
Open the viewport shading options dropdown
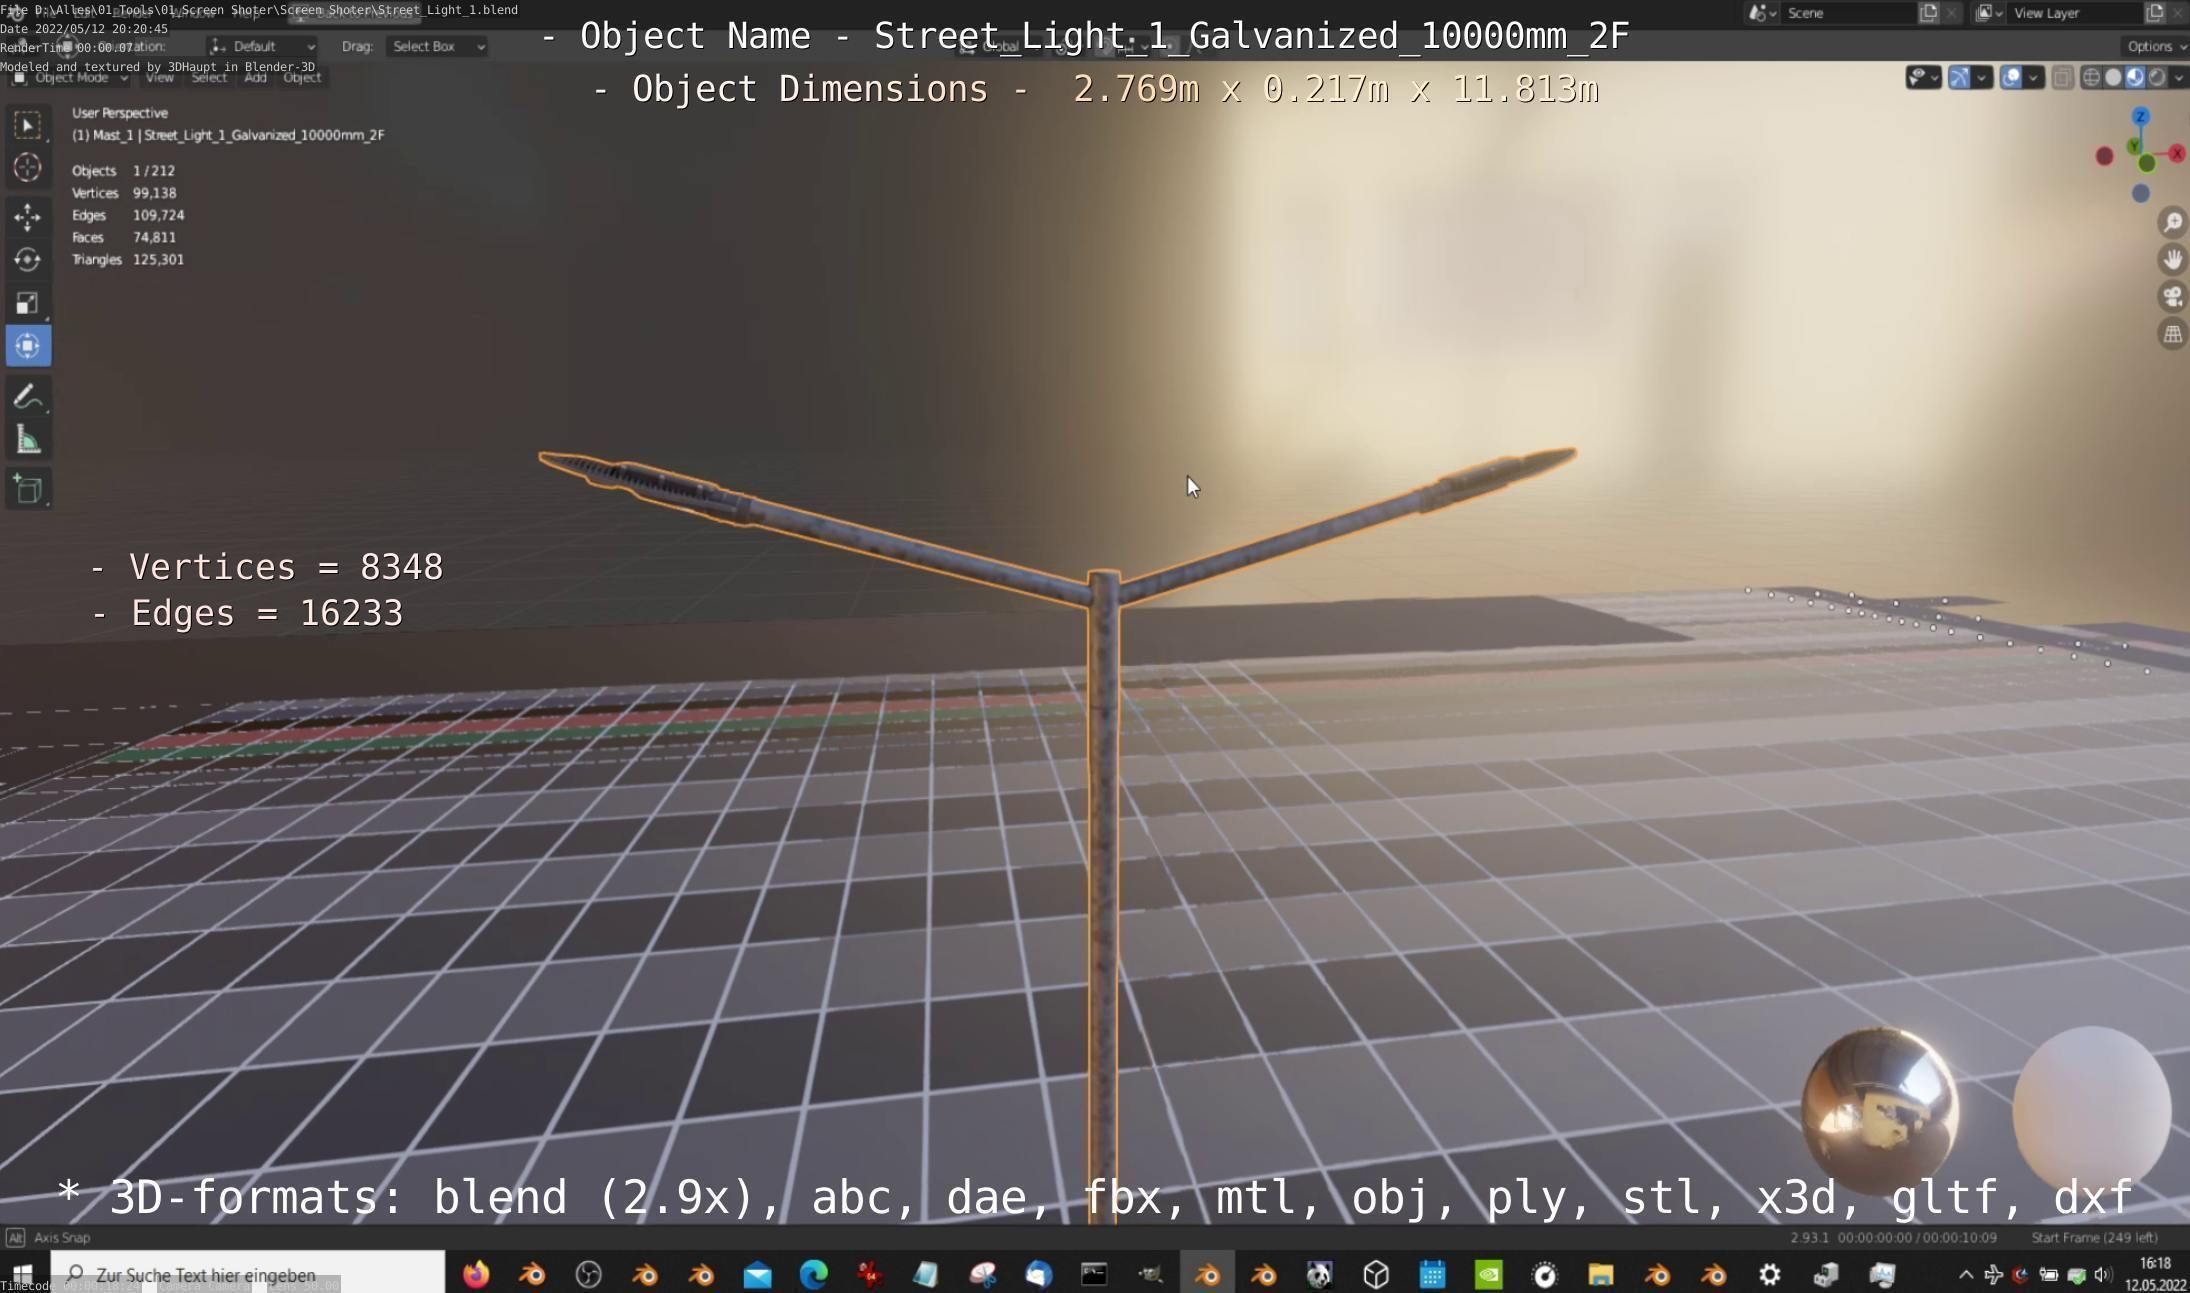(x=2179, y=78)
